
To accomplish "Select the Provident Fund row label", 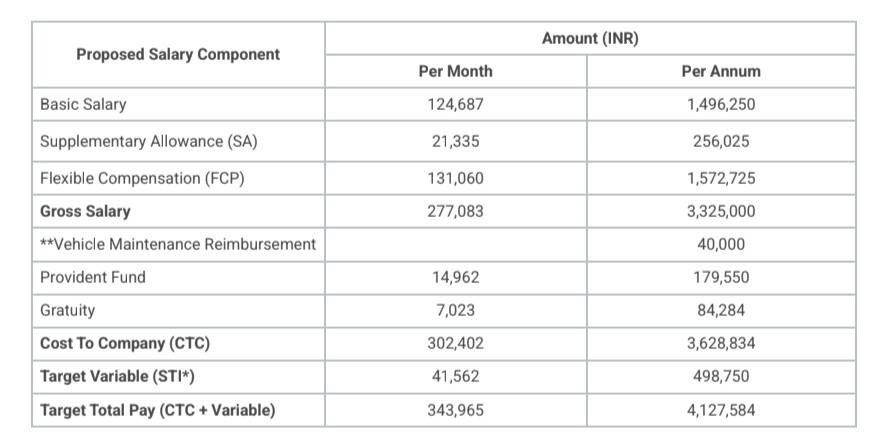I will coord(93,277).
